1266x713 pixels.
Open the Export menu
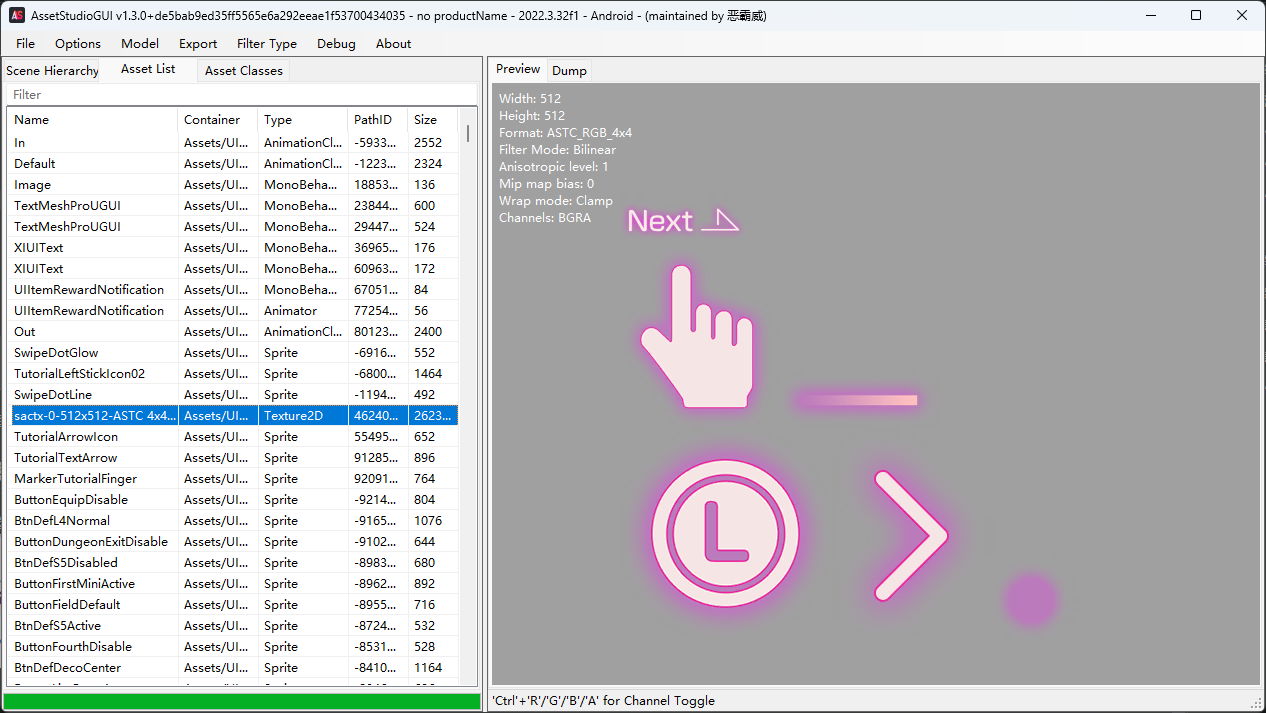(198, 44)
